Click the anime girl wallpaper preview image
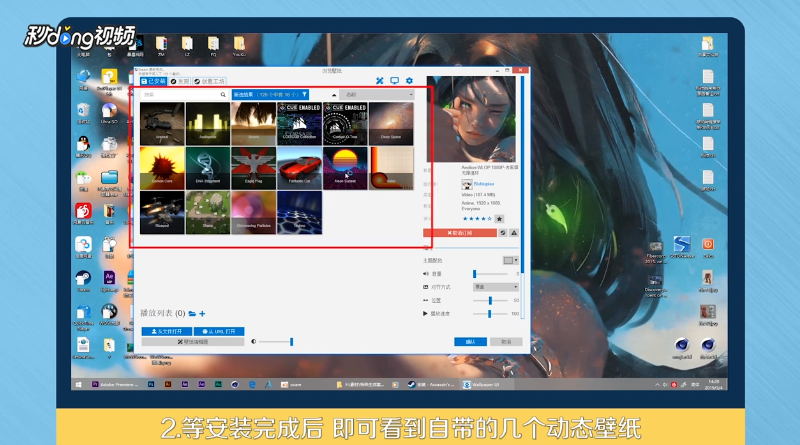This screenshot has width=800, height=445. (471, 119)
